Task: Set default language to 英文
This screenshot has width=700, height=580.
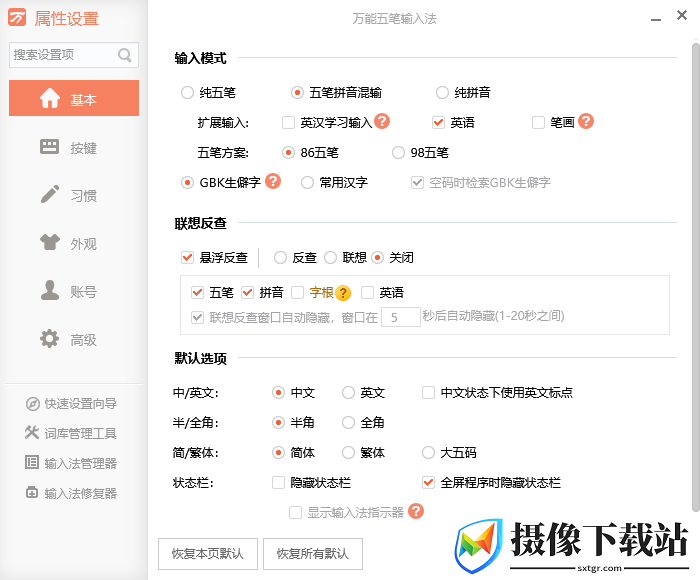Action: 348,392
